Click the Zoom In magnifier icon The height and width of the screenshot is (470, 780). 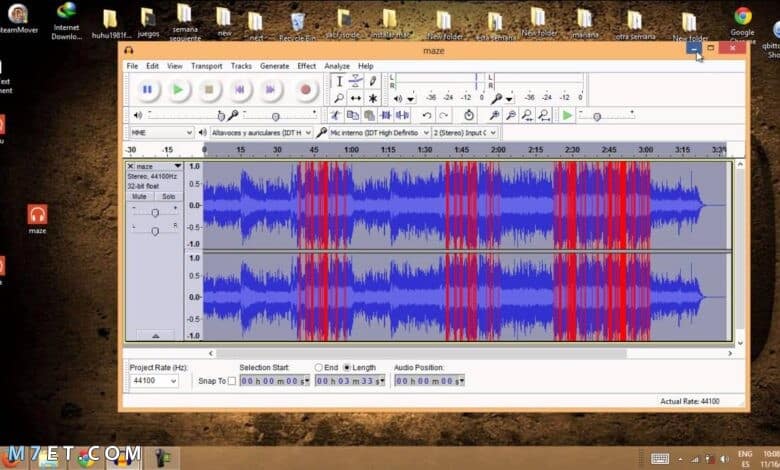(x=494, y=115)
